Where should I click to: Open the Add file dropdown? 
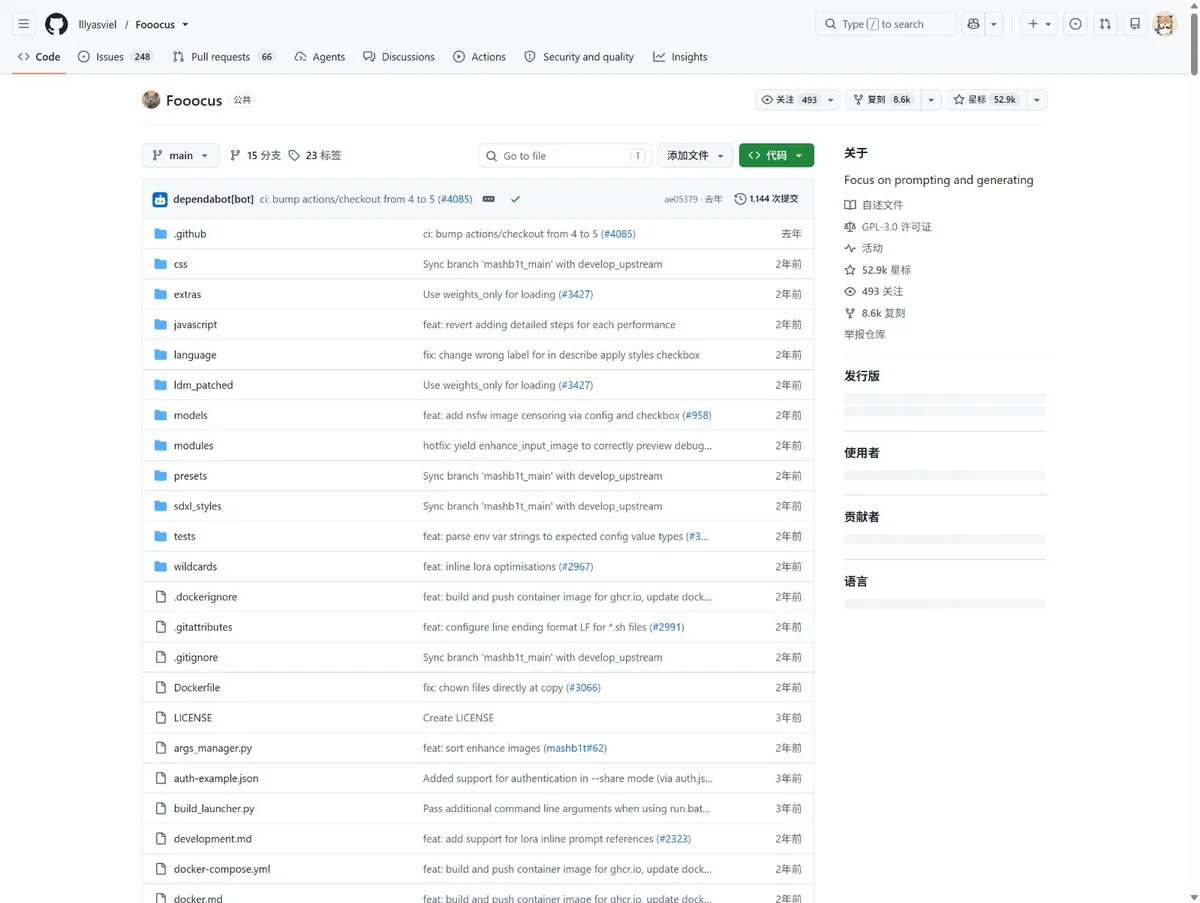point(695,155)
